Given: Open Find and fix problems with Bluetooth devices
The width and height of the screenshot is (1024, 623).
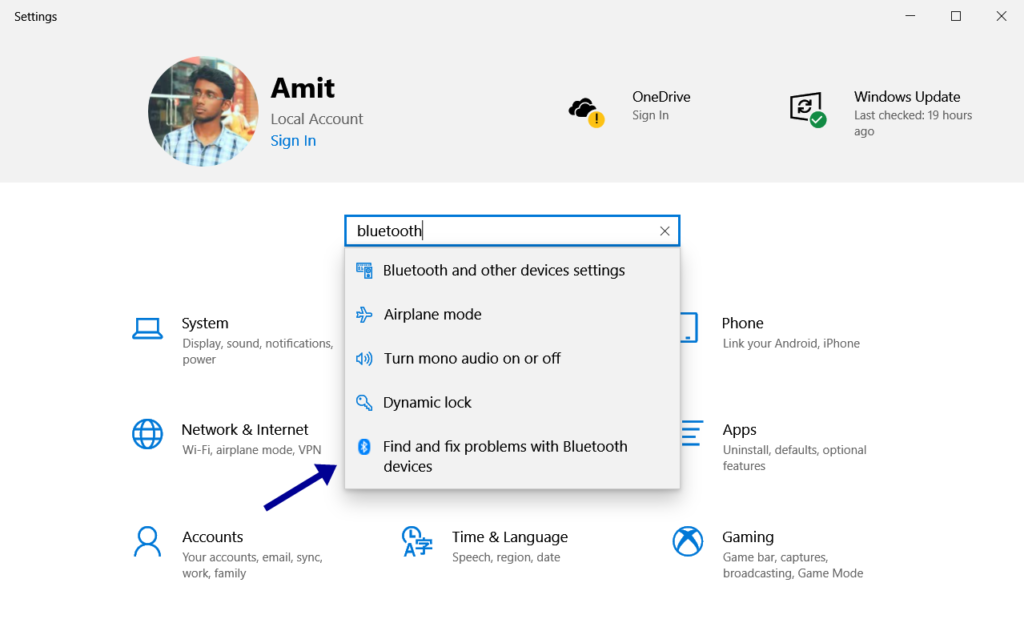Looking at the screenshot, I should pos(505,456).
